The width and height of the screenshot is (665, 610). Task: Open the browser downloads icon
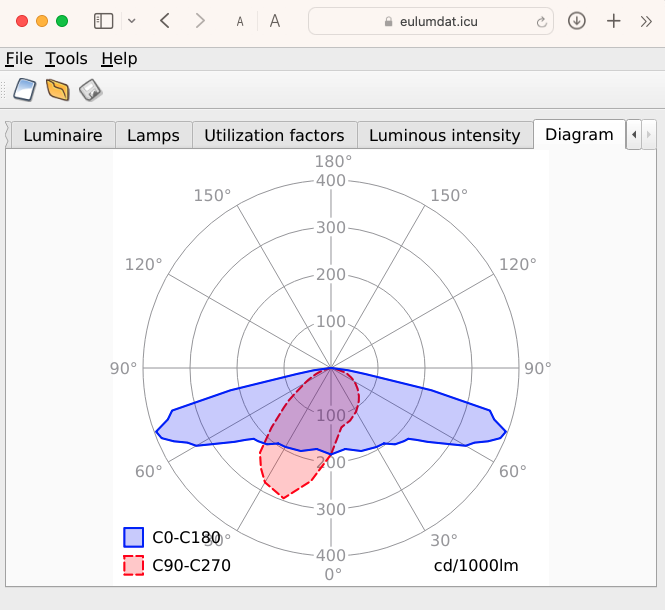click(x=577, y=21)
